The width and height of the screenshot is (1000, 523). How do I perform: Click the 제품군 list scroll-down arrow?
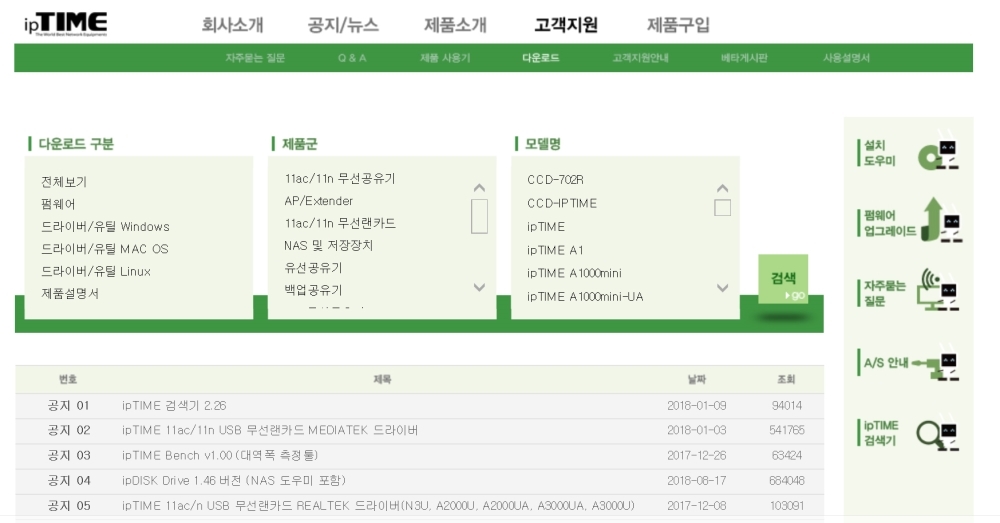[480, 288]
